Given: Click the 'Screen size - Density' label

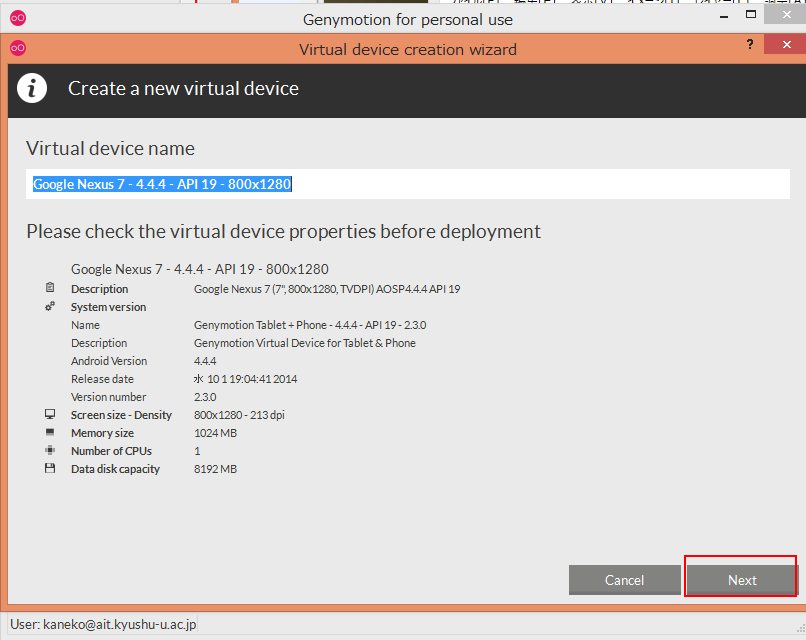Looking at the screenshot, I should [121, 415].
